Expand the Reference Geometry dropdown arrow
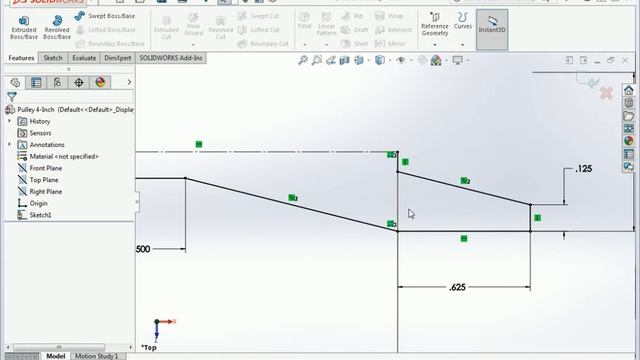640x360 pixels. point(435,44)
